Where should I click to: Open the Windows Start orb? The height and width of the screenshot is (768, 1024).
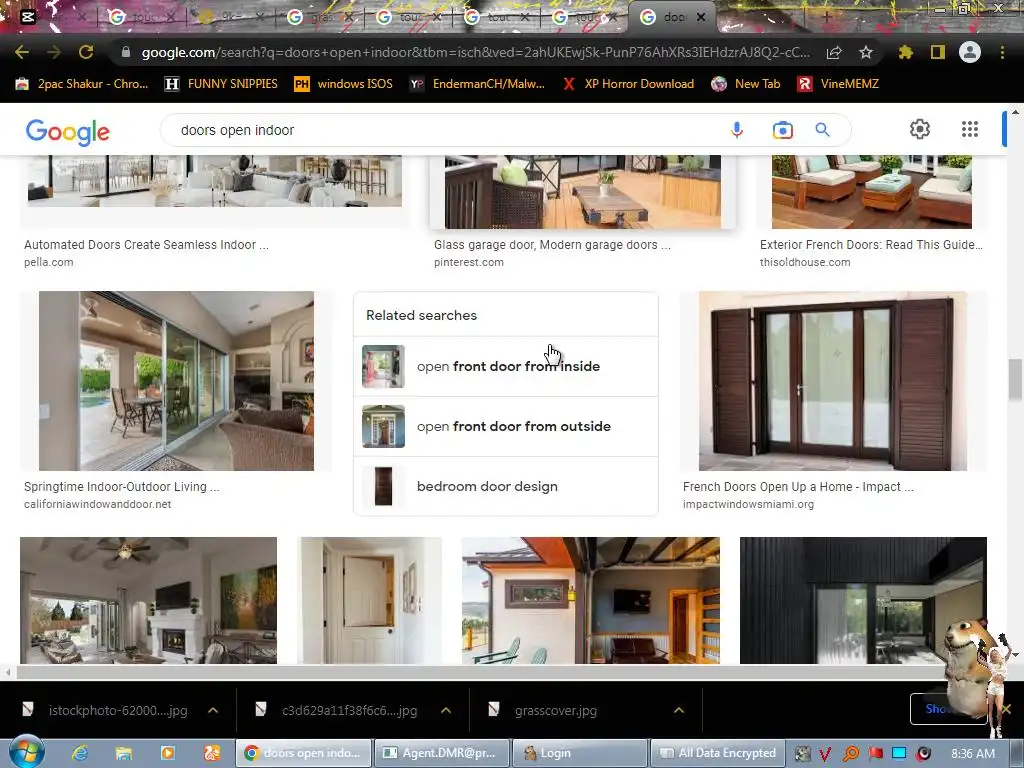point(27,752)
